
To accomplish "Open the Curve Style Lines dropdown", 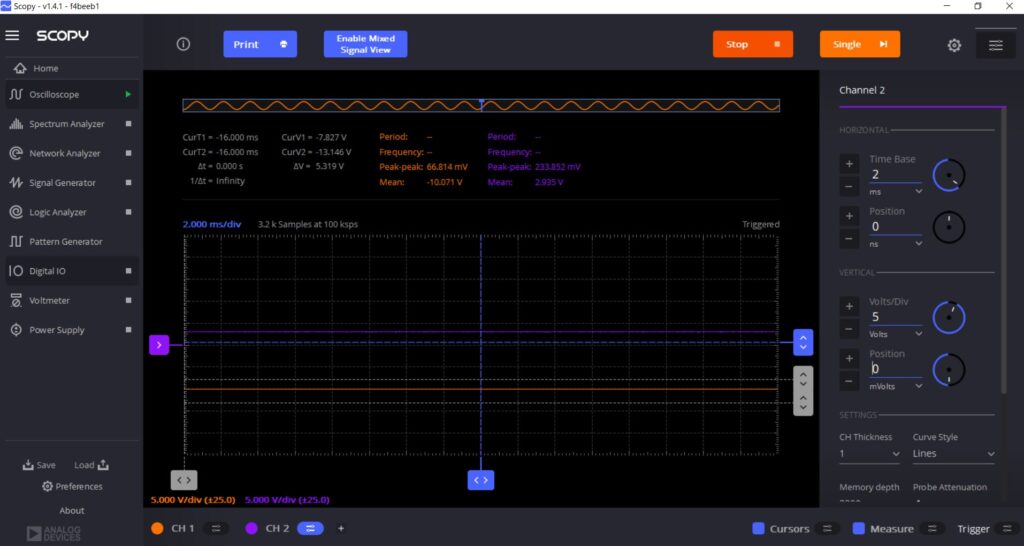I will [x=954, y=454].
